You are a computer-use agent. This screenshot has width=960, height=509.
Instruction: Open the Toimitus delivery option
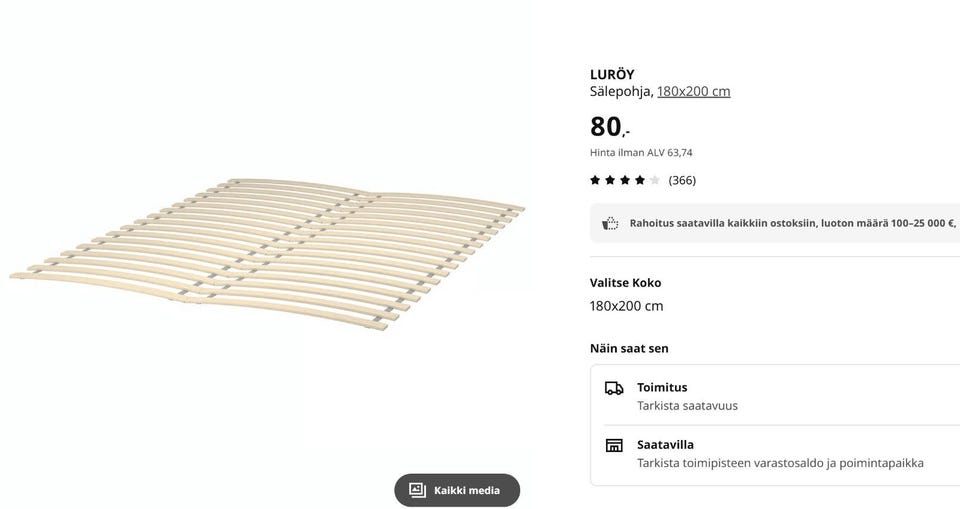[x=662, y=387]
